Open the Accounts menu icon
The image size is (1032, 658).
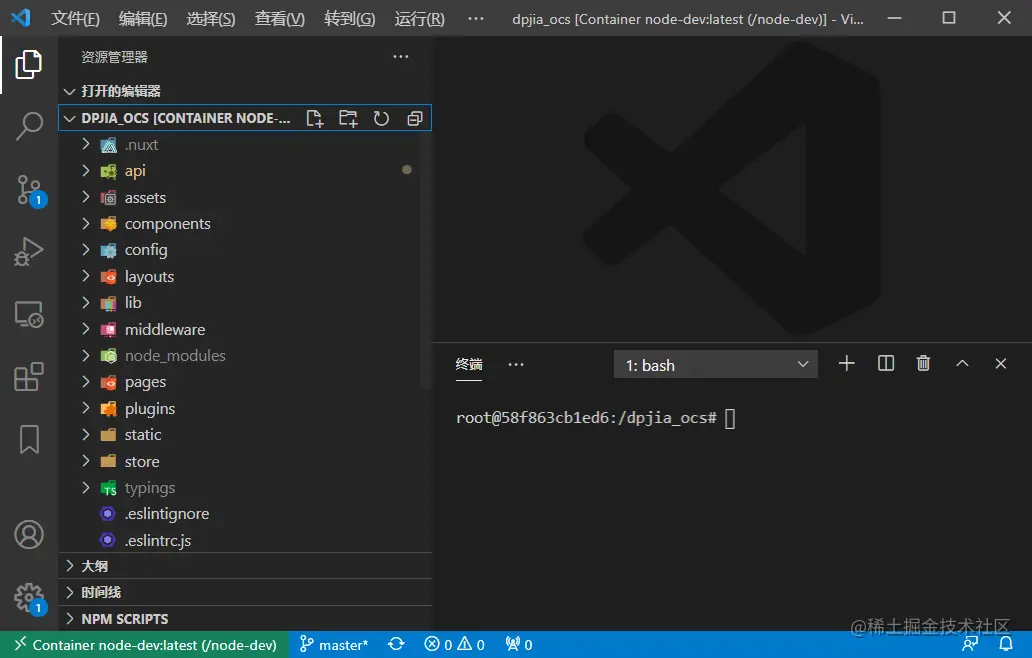(29, 534)
